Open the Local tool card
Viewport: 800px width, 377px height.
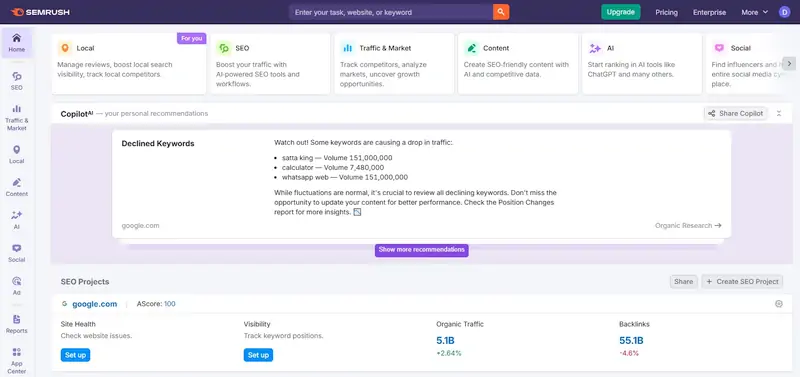point(129,64)
